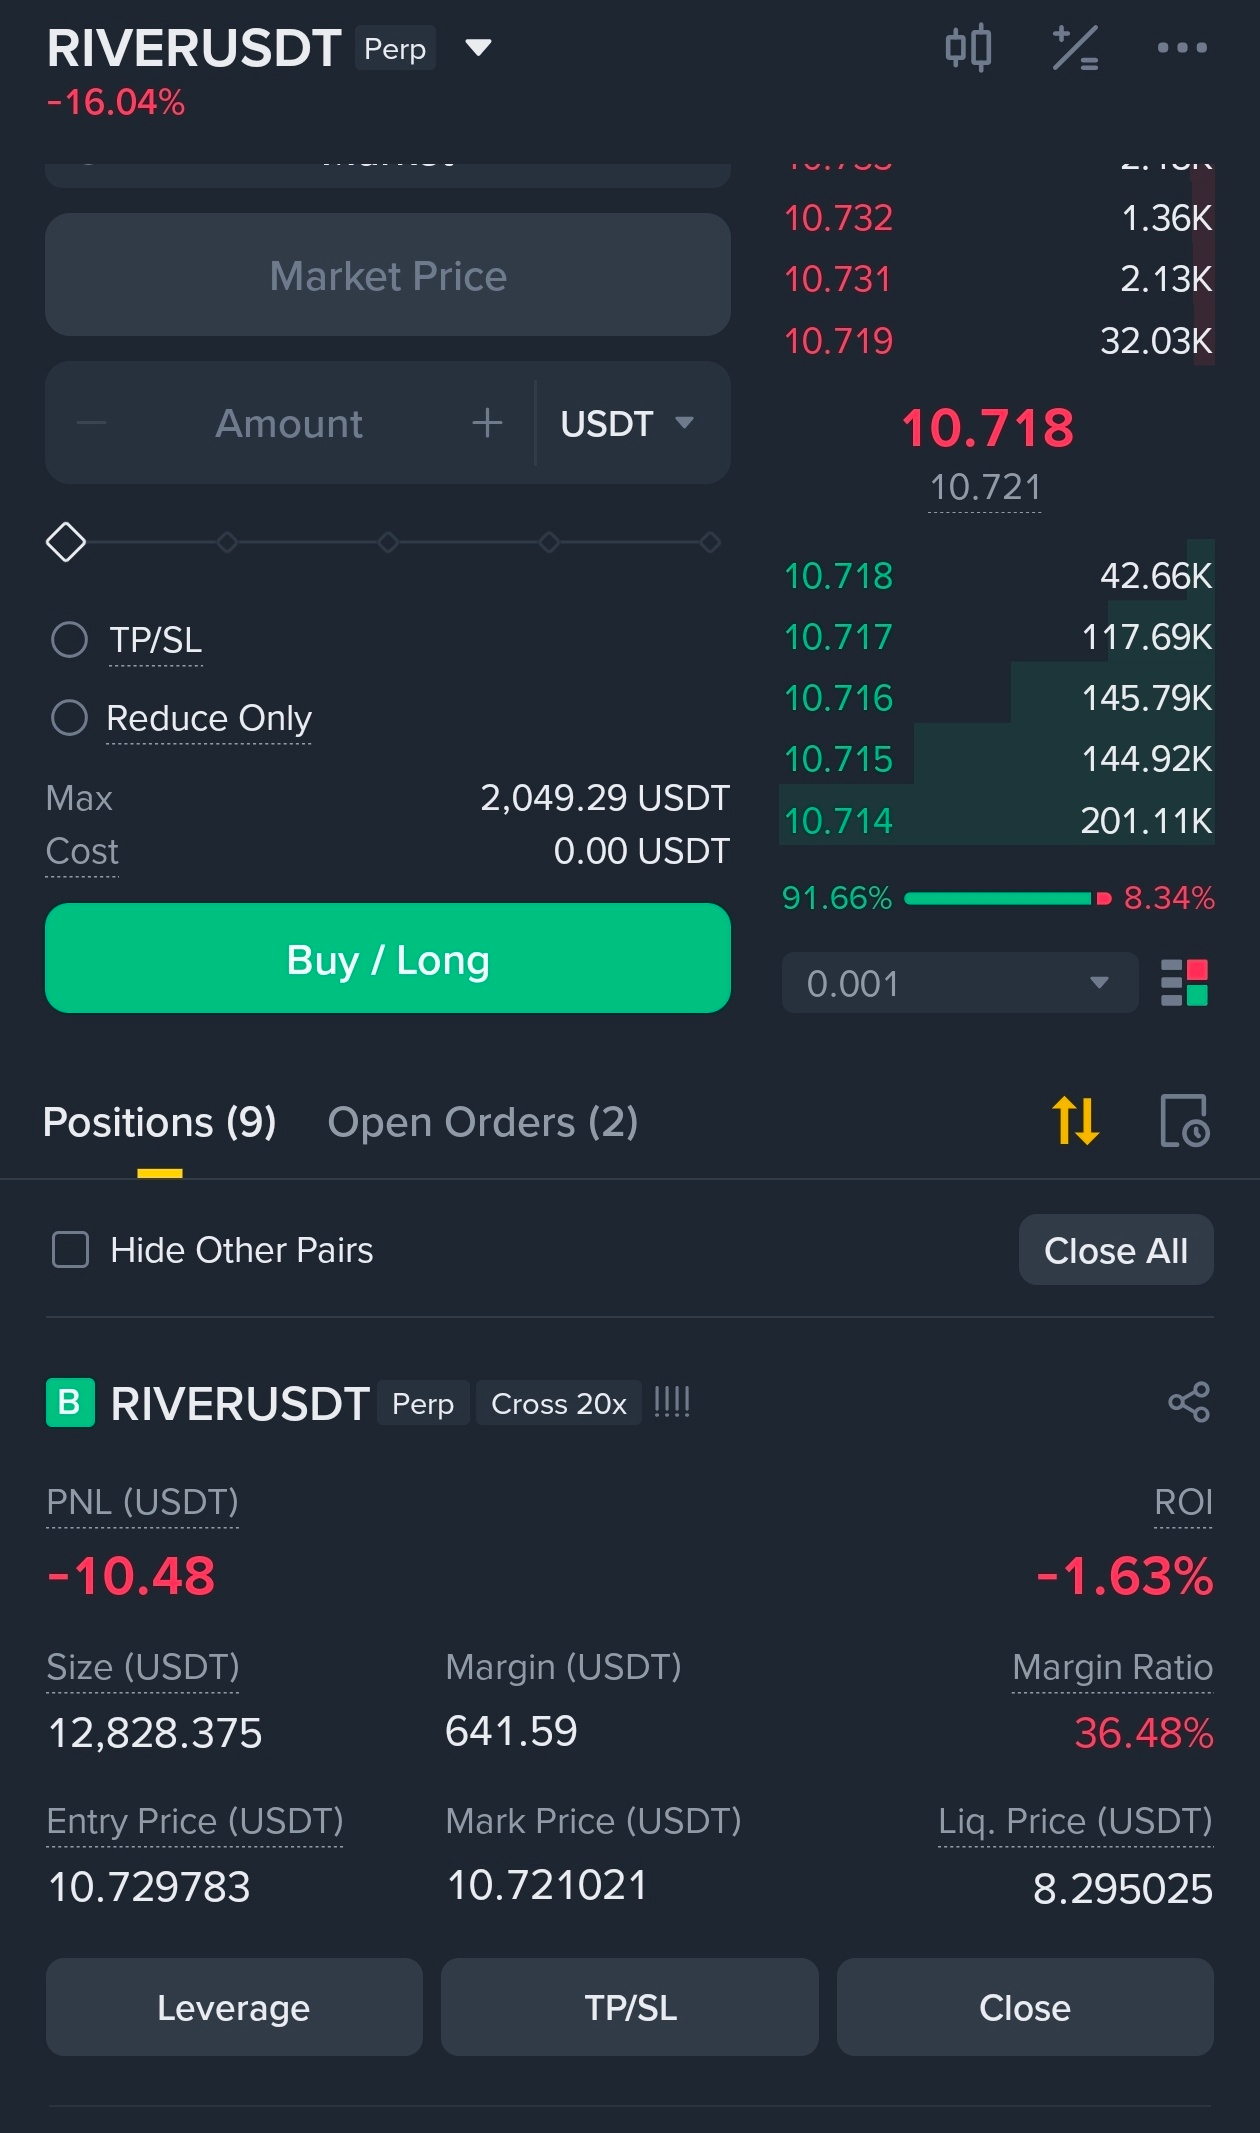Click the amount percentage slider handle
Screen dimensions: 1260x2133
[66, 542]
